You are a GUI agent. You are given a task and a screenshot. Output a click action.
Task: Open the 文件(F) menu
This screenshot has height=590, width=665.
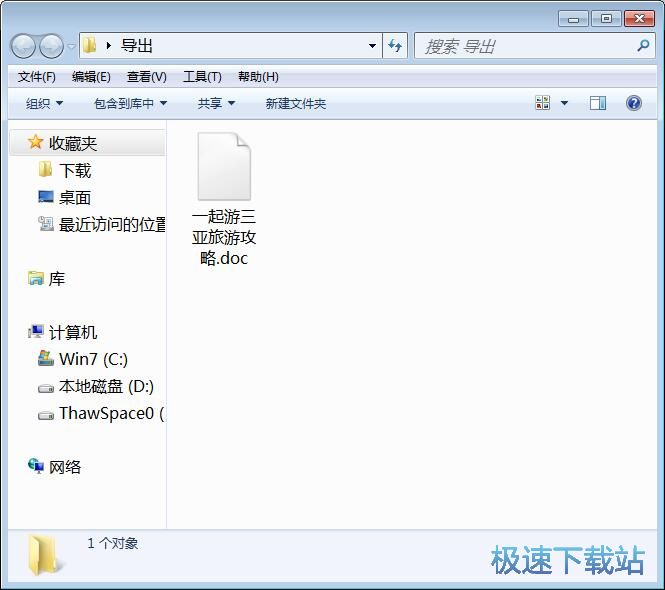point(36,77)
